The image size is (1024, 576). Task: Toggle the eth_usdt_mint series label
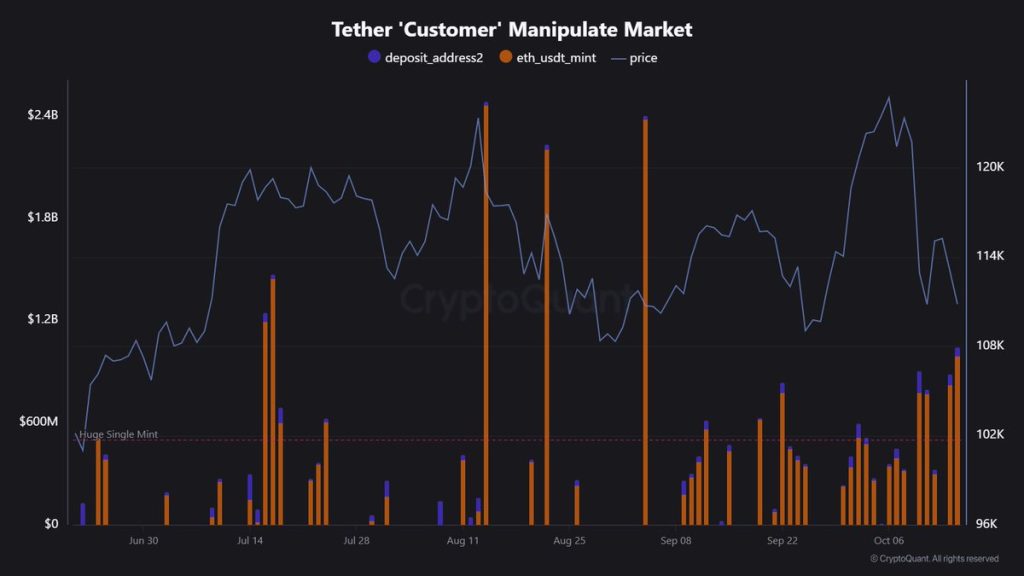[555, 58]
